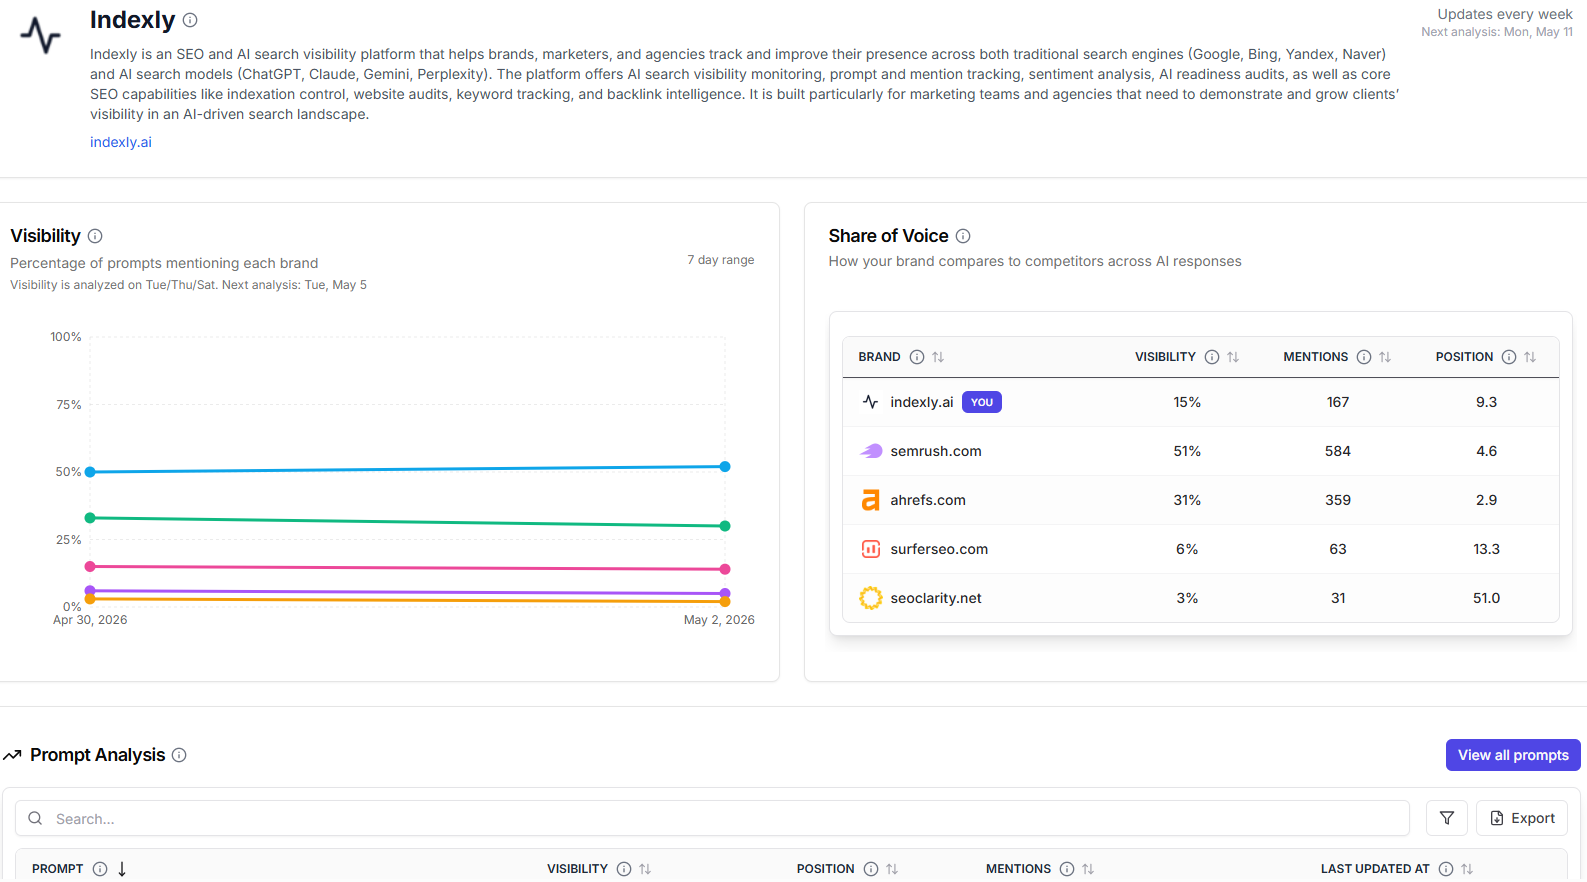This screenshot has height=882, width=1587.
Task: Click info icon in BRAND column header
Action: point(917,357)
